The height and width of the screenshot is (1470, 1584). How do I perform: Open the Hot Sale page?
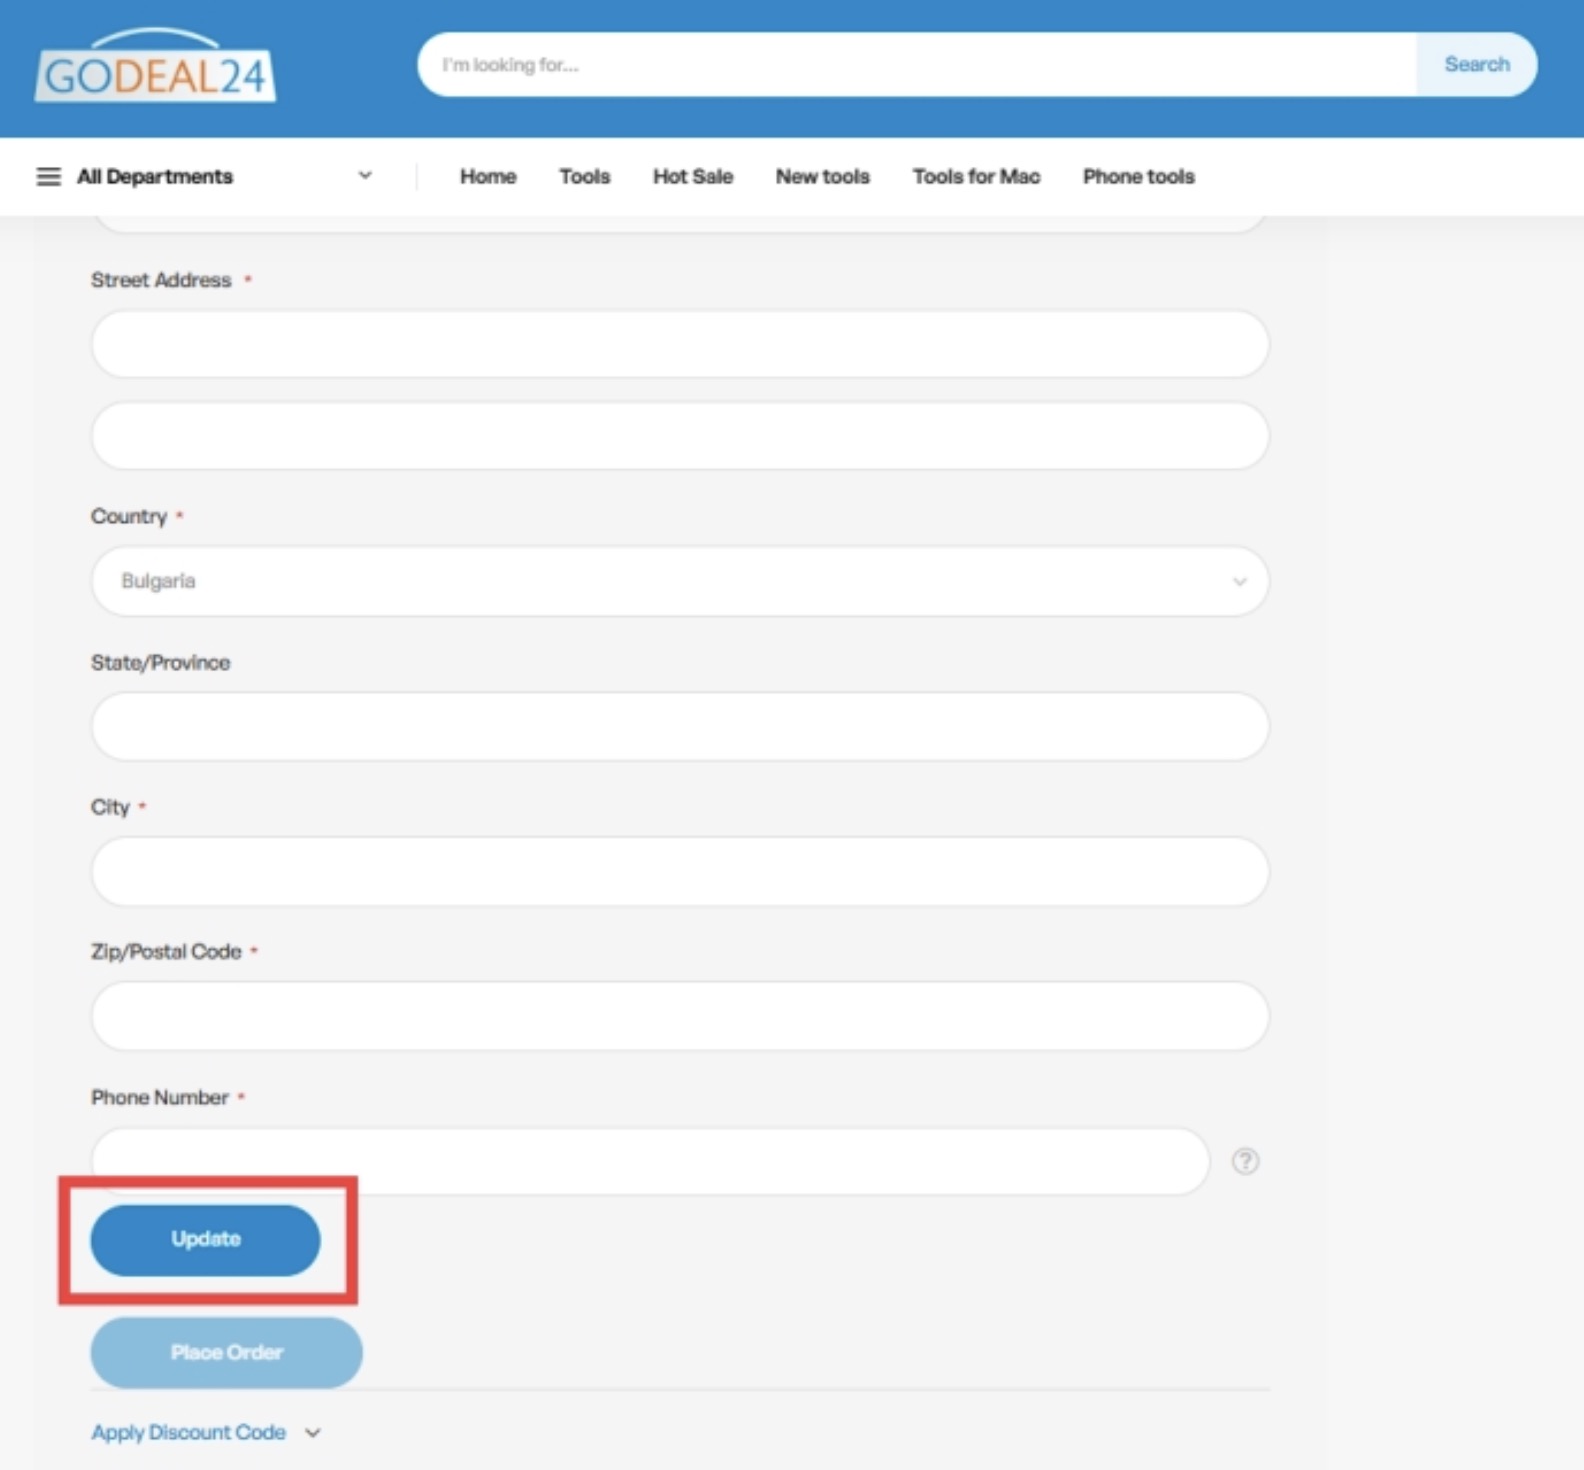click(x=692, y=177)
